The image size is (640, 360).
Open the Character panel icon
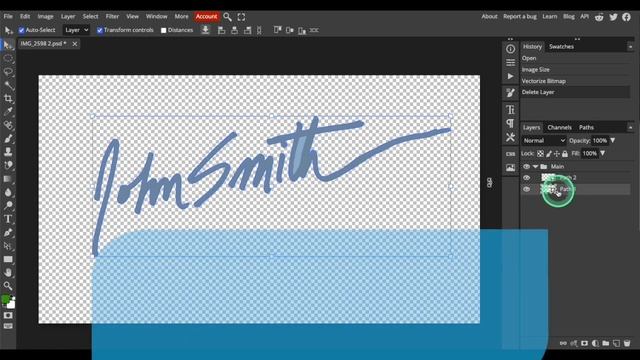pyautogui.click(x=510, y=109)
